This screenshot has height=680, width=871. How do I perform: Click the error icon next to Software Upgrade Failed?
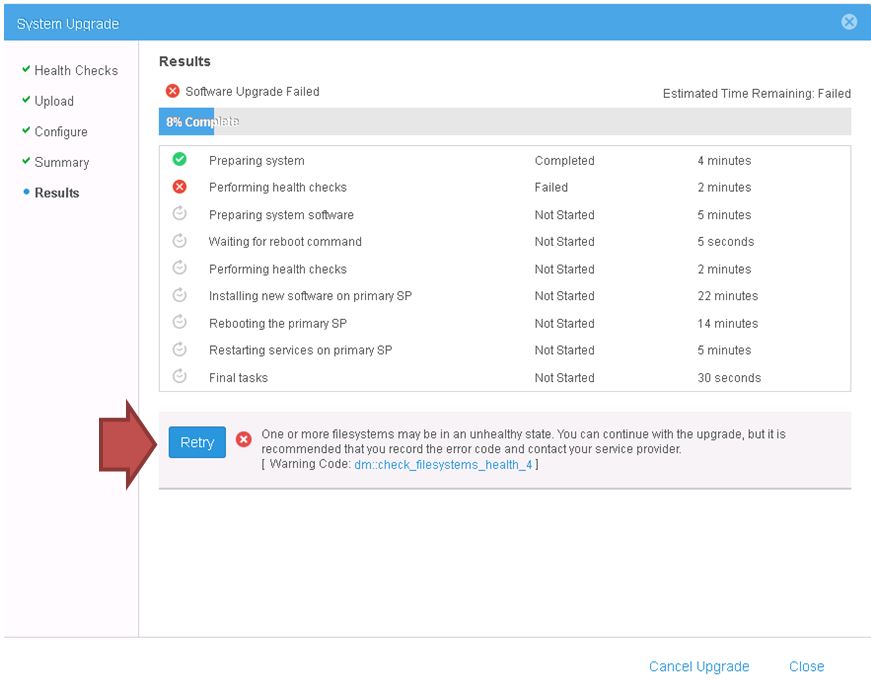click(170, 92)
